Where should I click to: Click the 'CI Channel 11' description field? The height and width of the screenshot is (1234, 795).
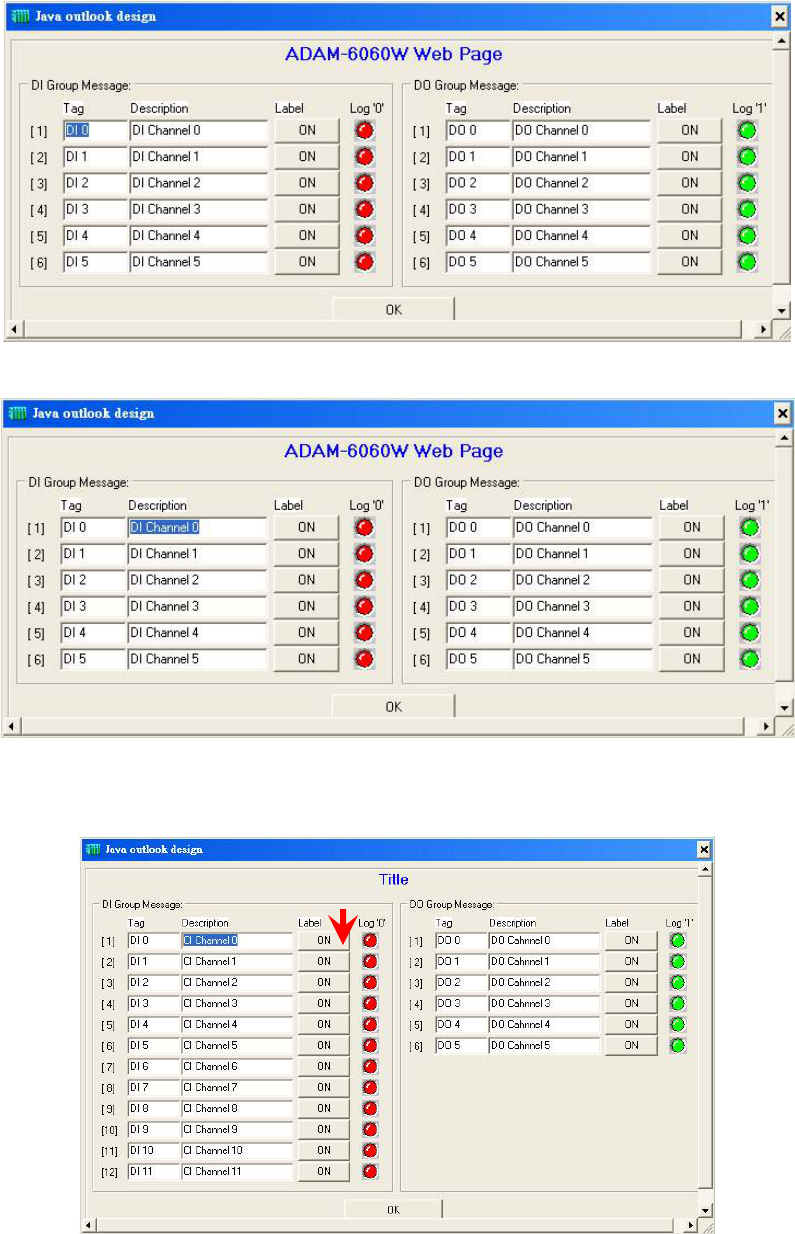click(x=237, y=1171)
